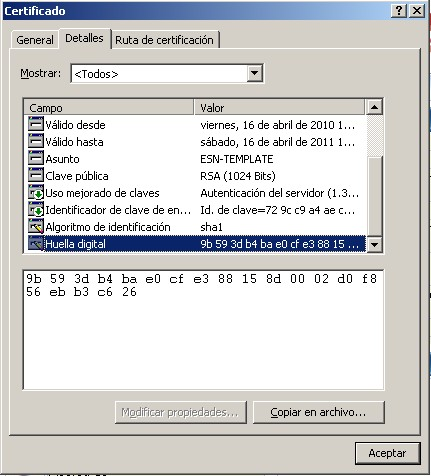The image size is (431, 476).
Task: Click the Aceptar button
Action: point(387,453)
